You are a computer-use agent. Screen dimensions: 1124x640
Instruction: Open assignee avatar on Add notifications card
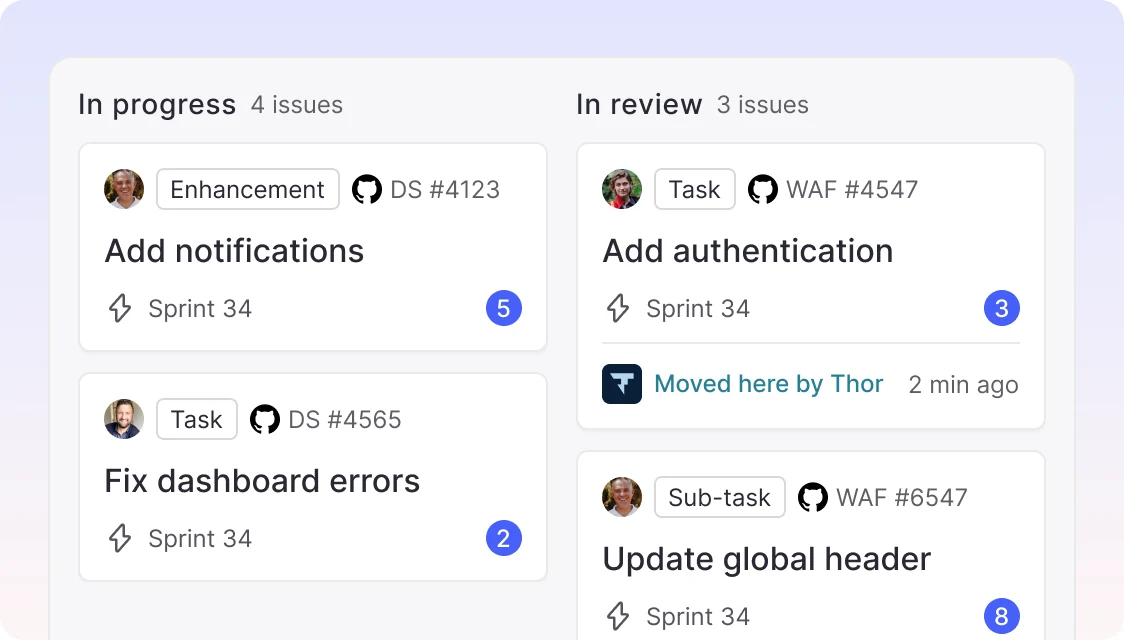pyautogui.click(x=124, y=189)
